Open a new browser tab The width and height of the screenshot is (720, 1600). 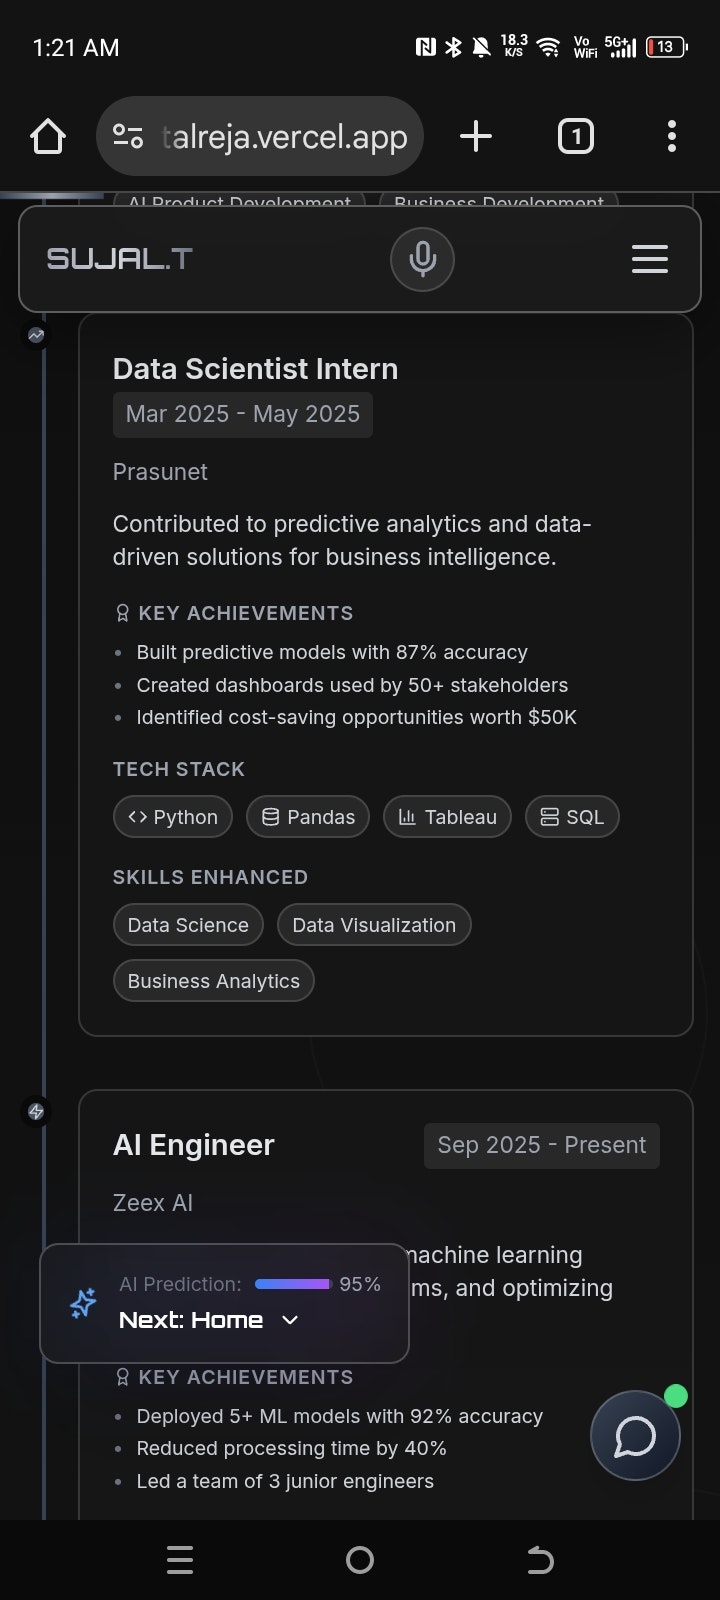pyautogui.click(x=476, y=136)
